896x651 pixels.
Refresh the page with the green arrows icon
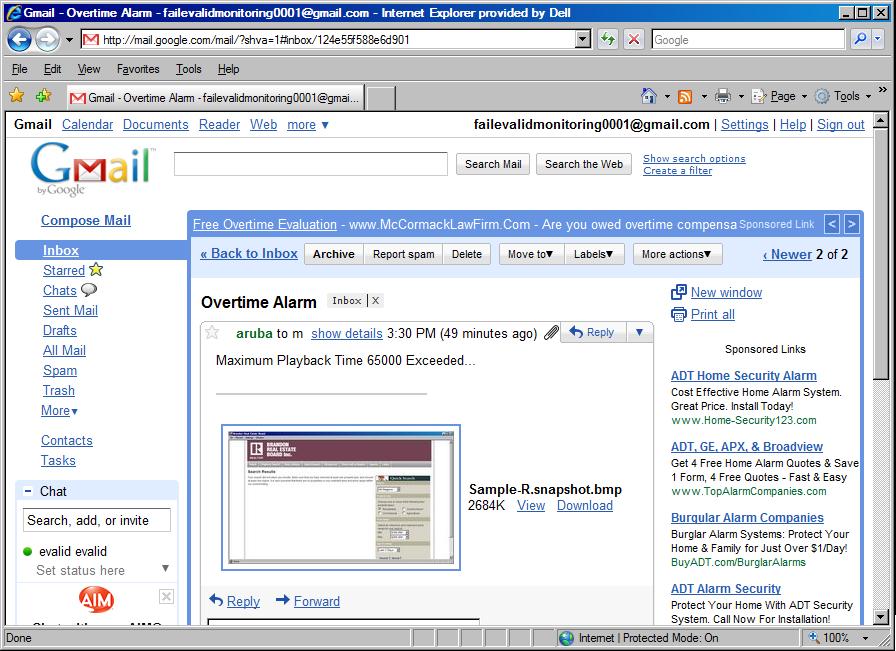pos(608,39)
